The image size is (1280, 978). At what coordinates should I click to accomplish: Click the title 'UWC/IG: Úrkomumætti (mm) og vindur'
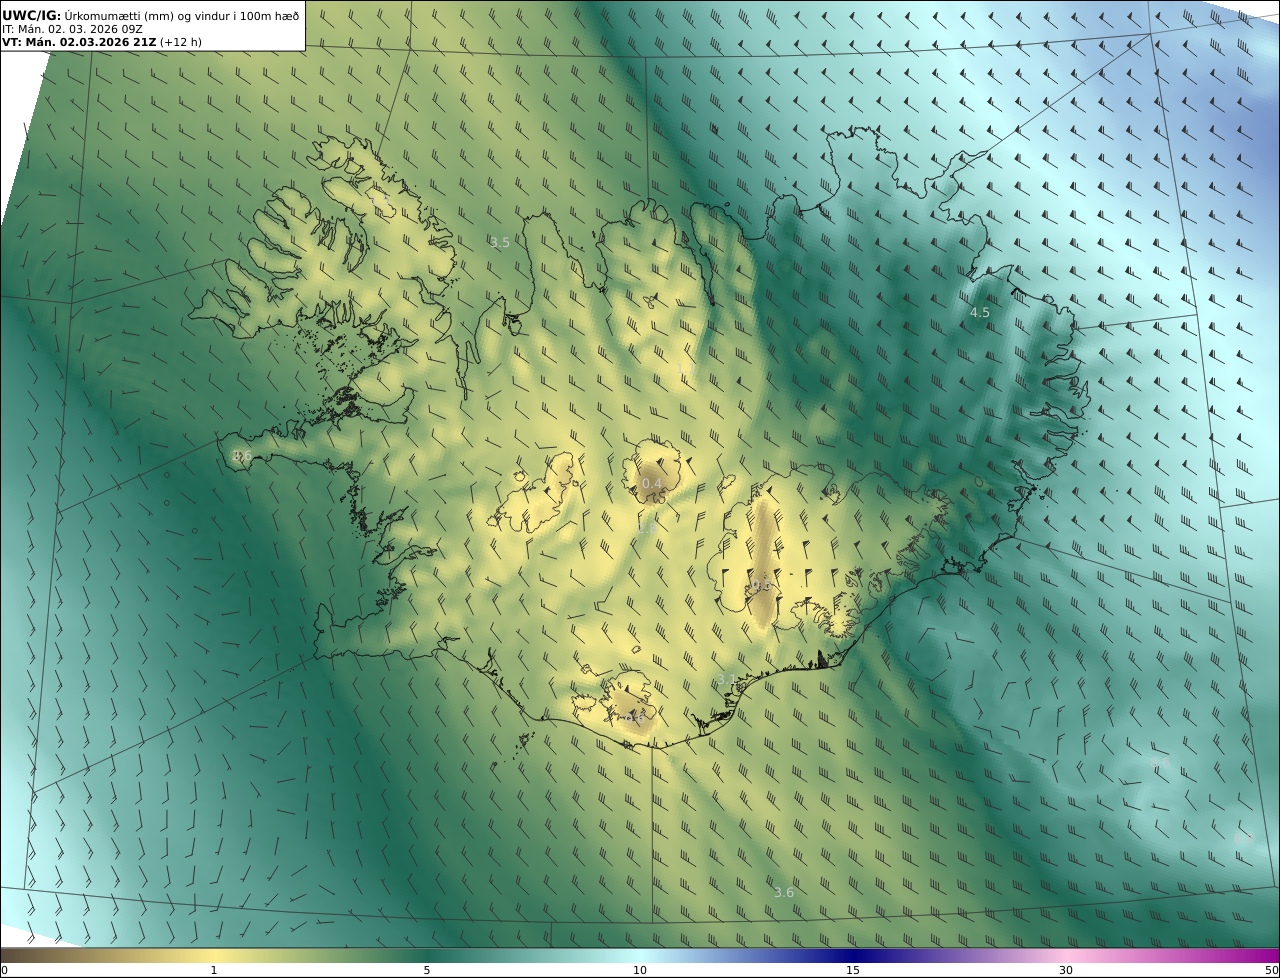tap(152, 15)
